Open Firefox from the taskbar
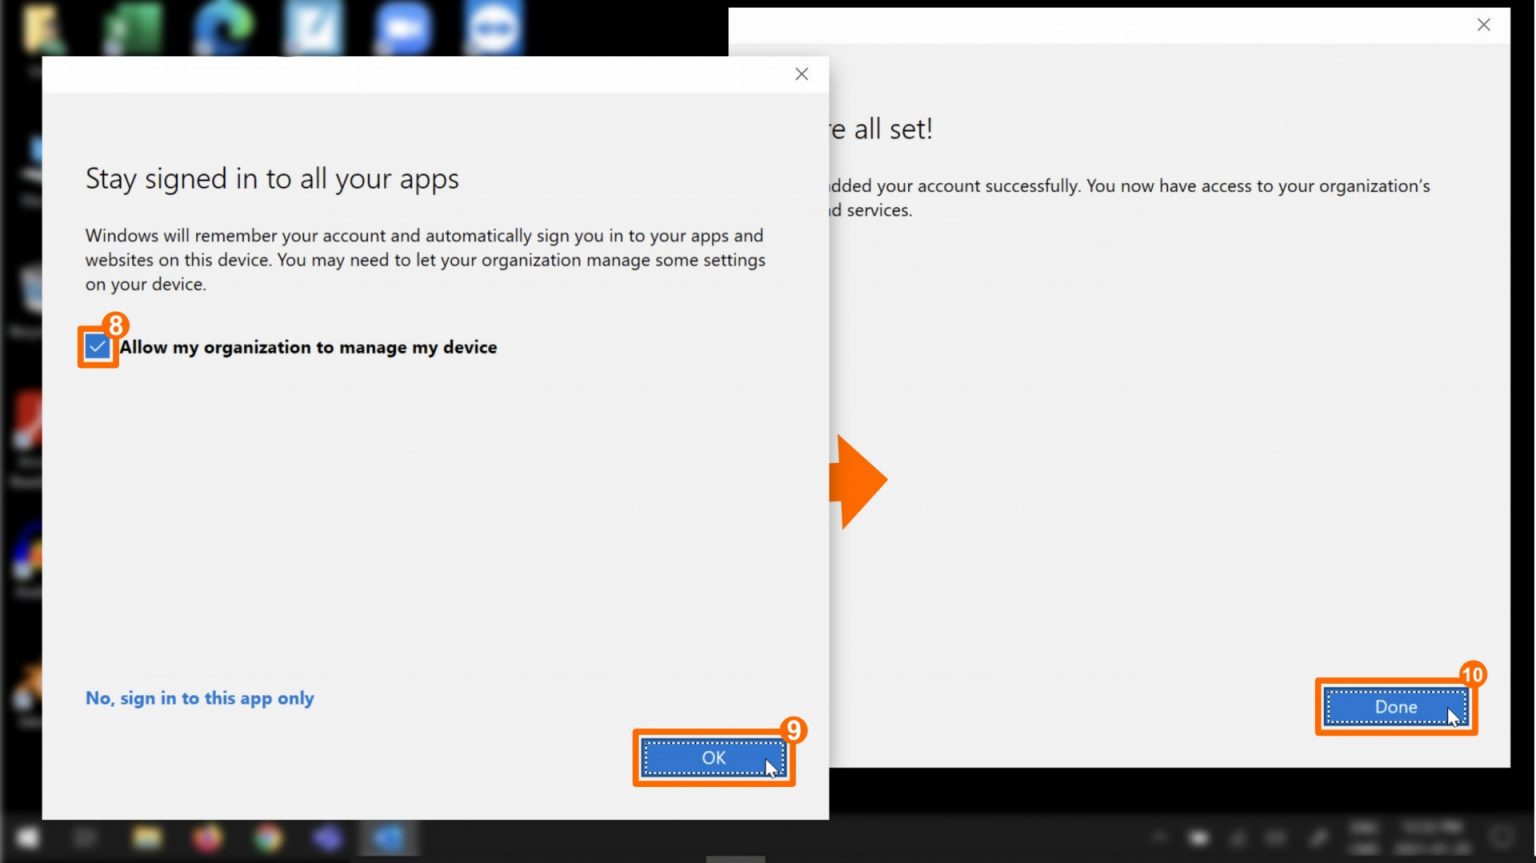The height and width of the screenshot is (863, 1536). [x=208, y=838]
